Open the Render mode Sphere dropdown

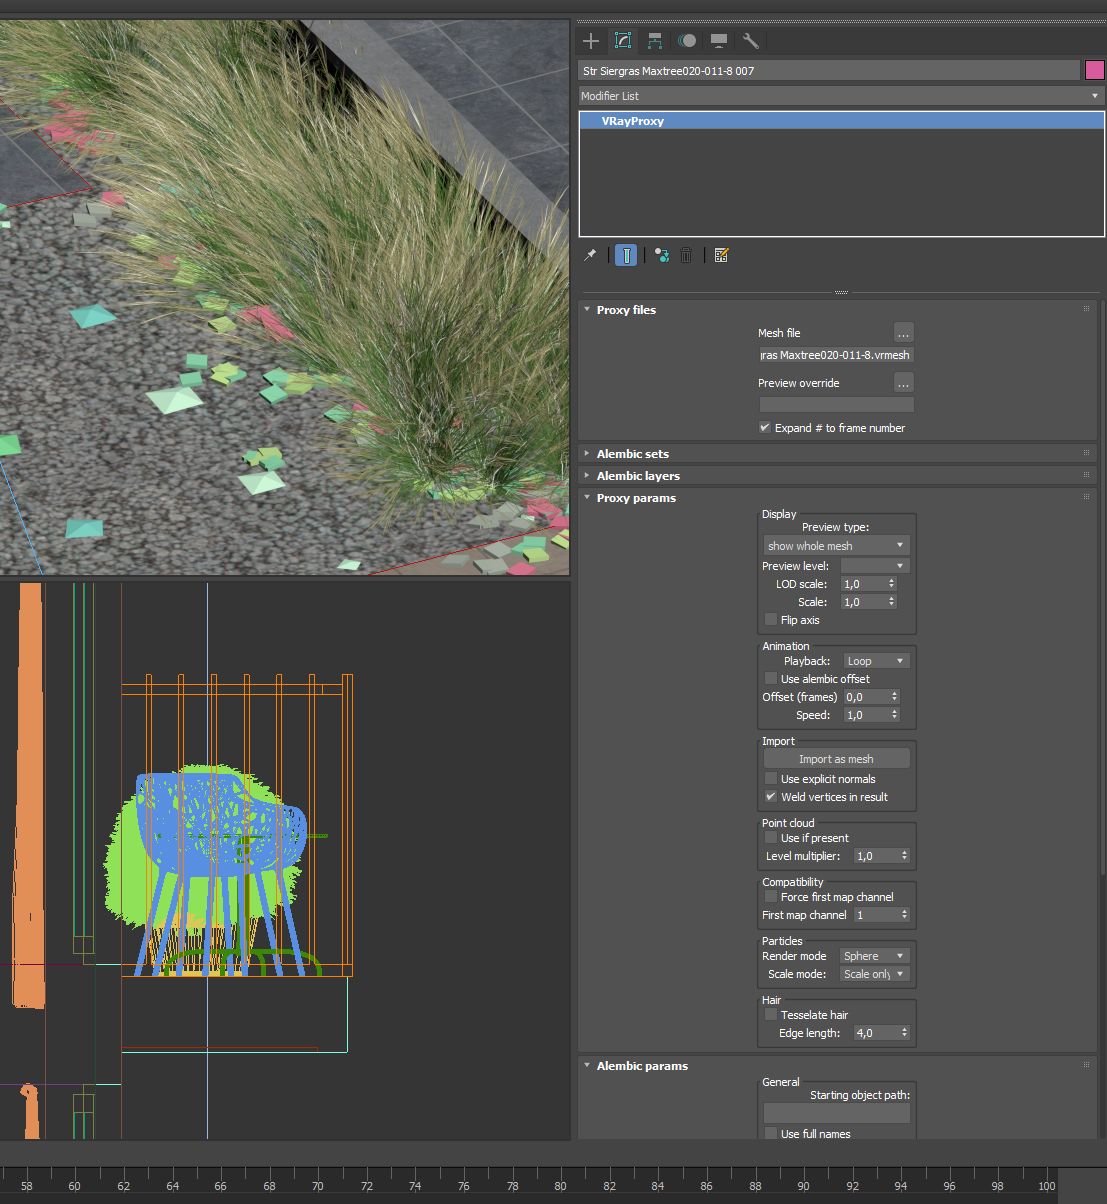click(874, 956)
